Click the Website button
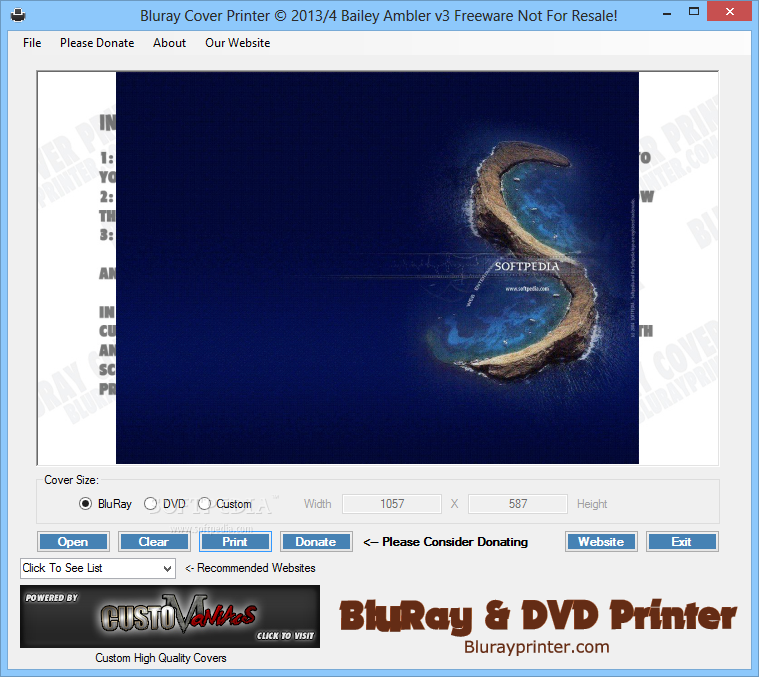This screenshot has width=759, height=677. pyautogui.click(x=601, y=542)
